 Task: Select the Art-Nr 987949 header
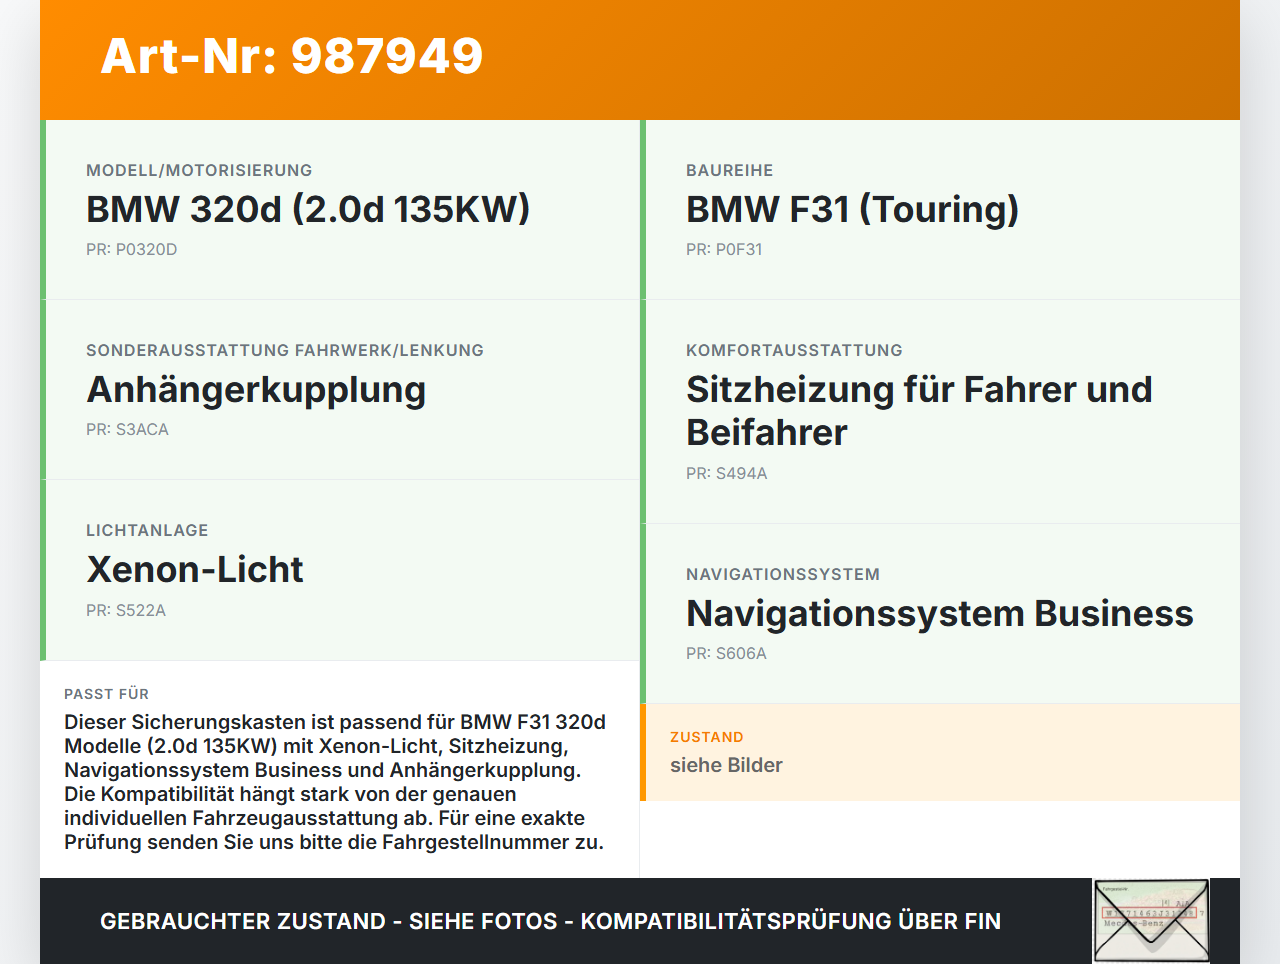click(x=291, y=57)
